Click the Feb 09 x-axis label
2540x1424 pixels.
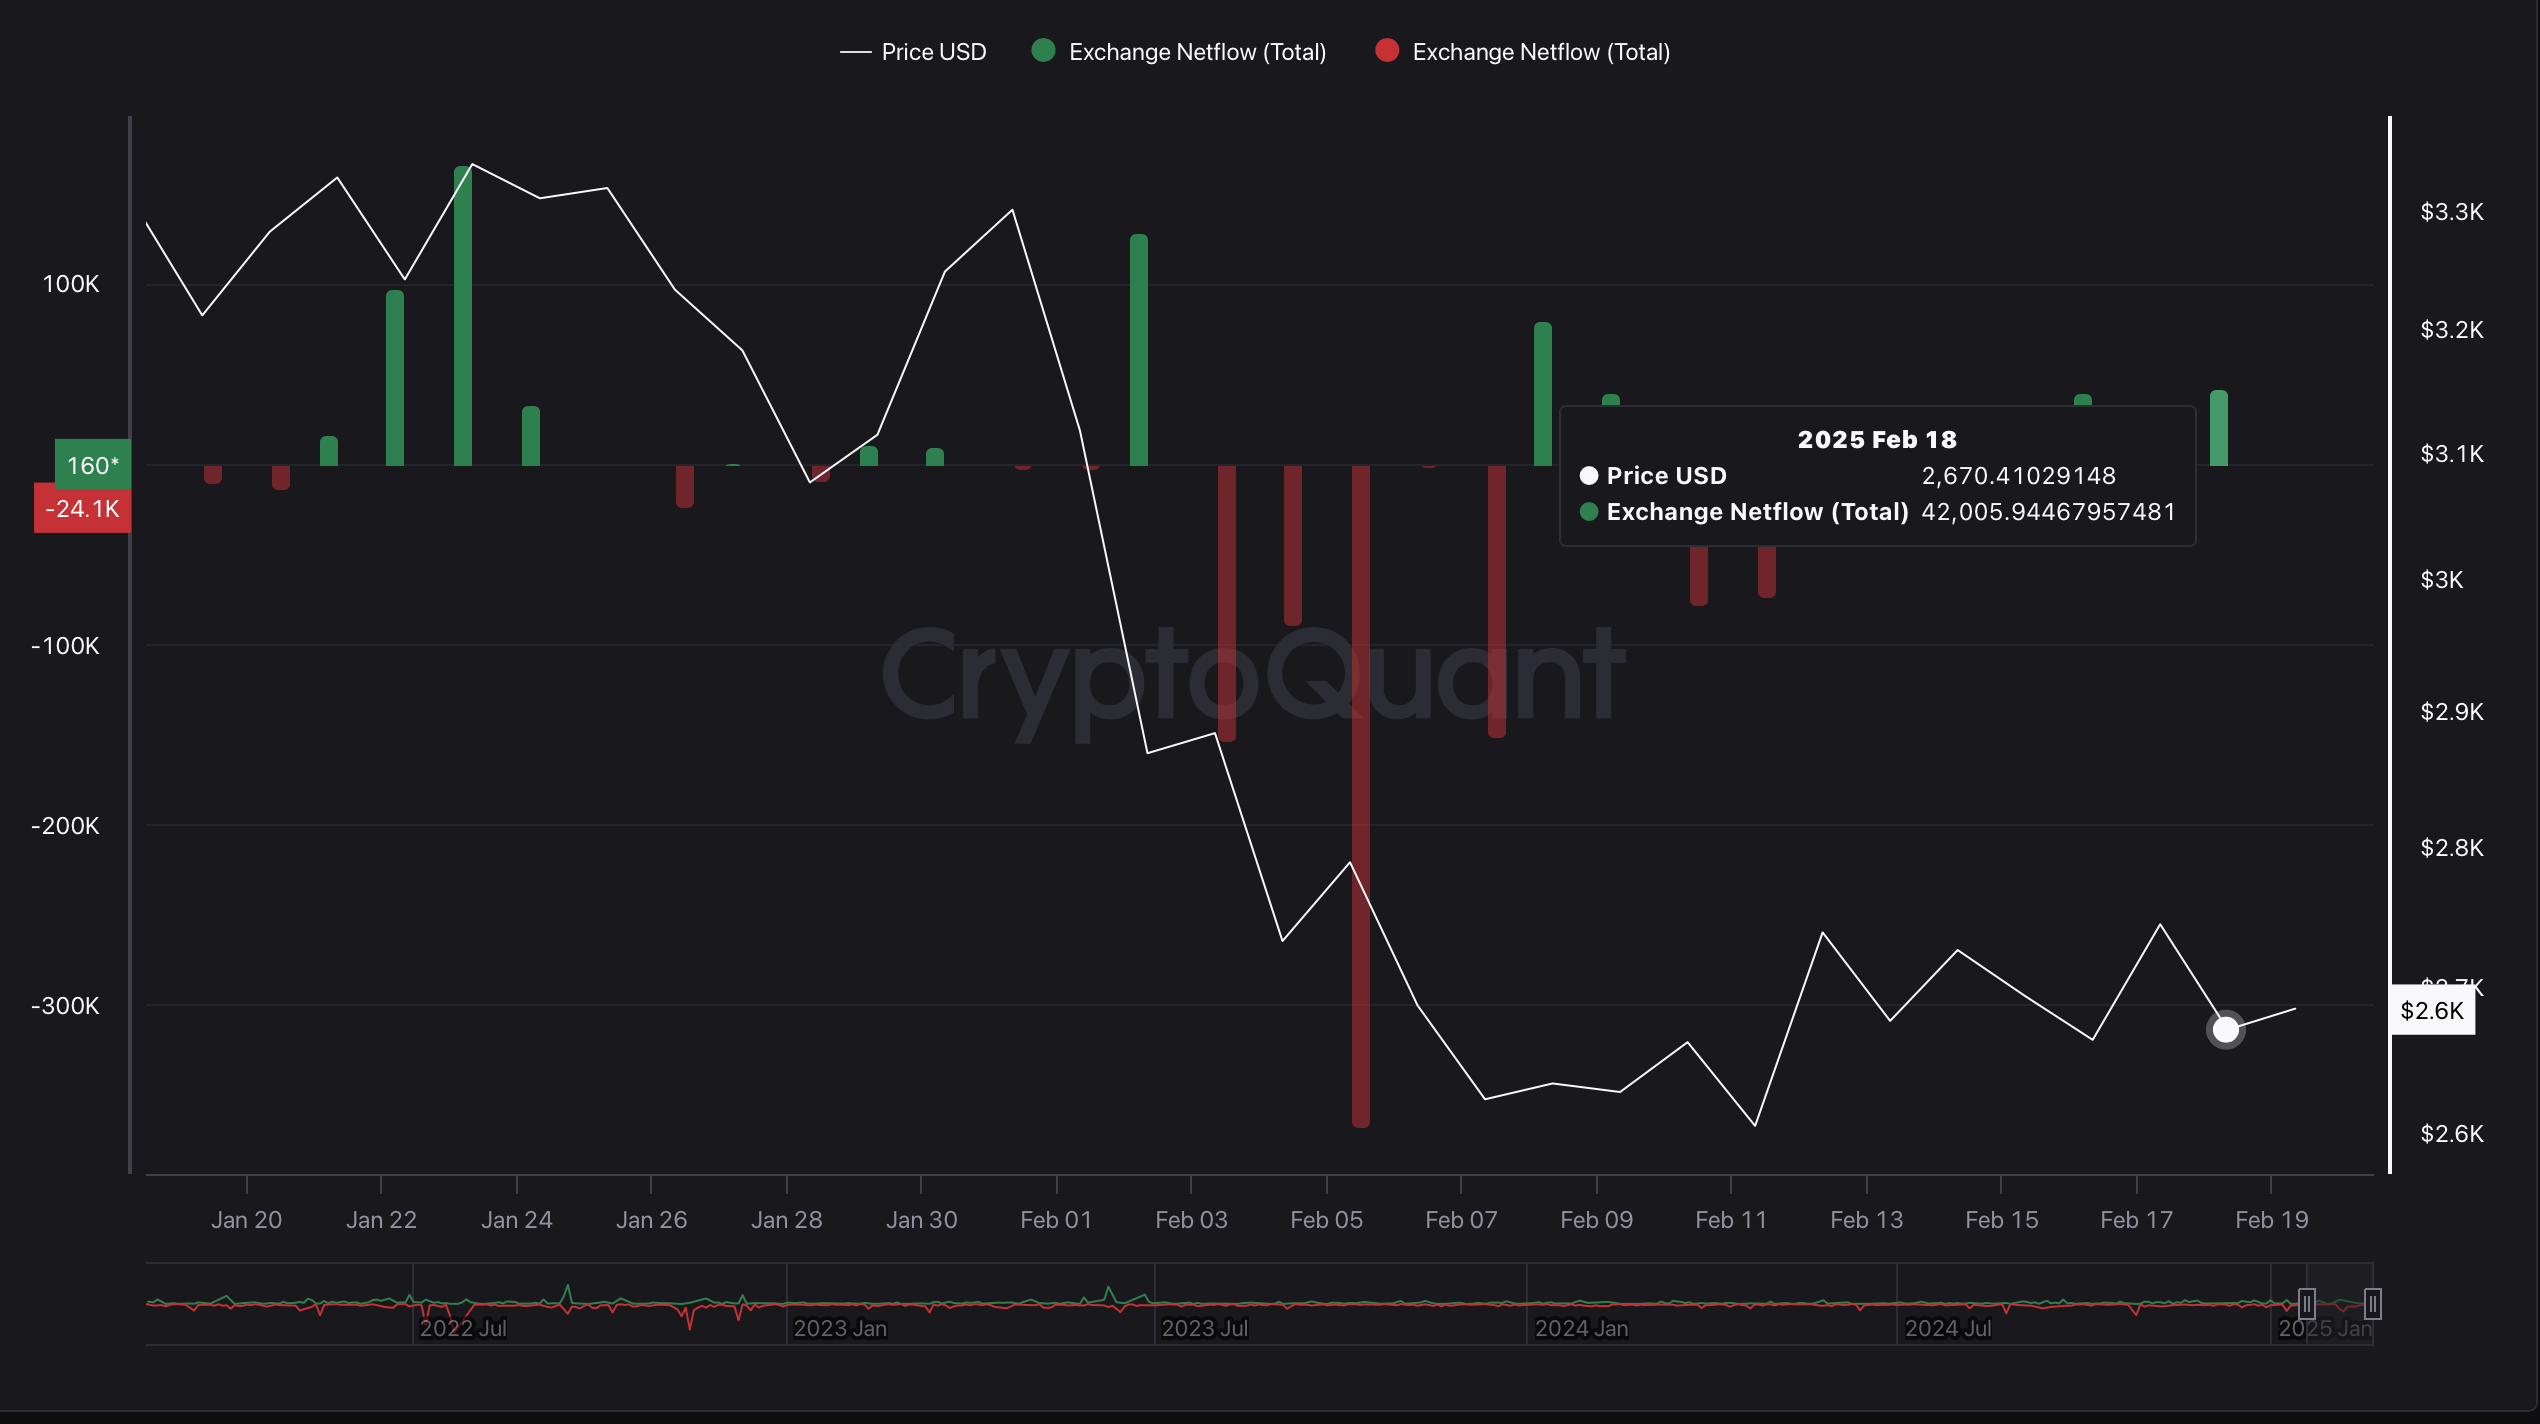(x=1596, y=1220)
